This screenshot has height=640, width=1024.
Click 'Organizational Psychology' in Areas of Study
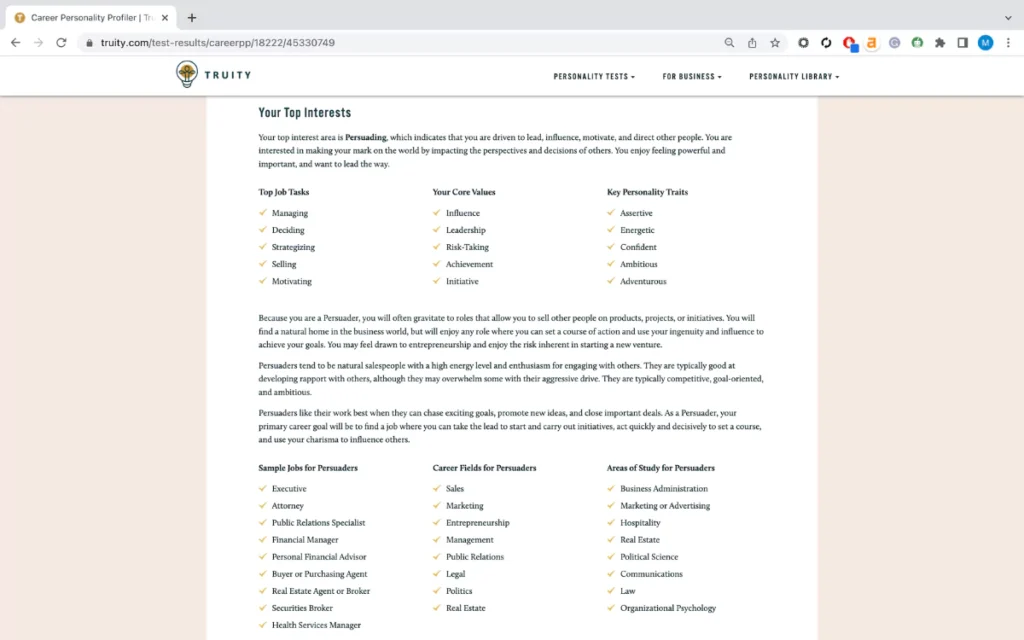[x=668, y=608]
